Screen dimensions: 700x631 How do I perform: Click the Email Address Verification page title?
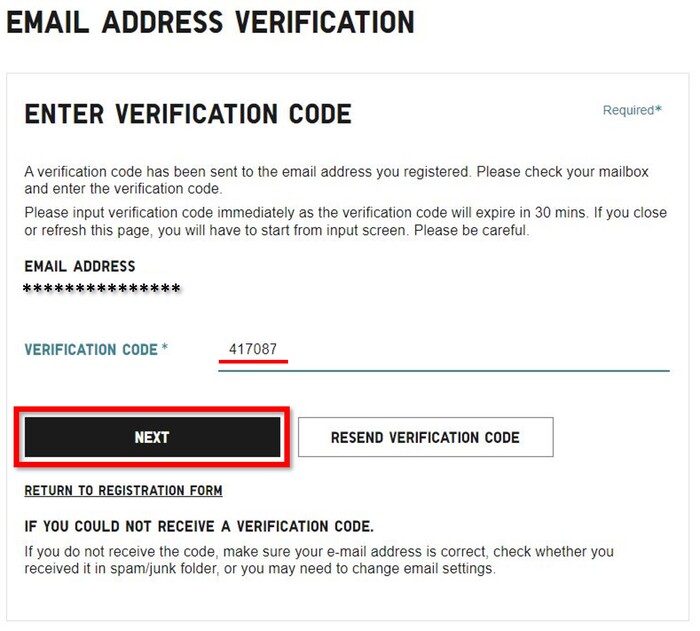pos(210,22)
